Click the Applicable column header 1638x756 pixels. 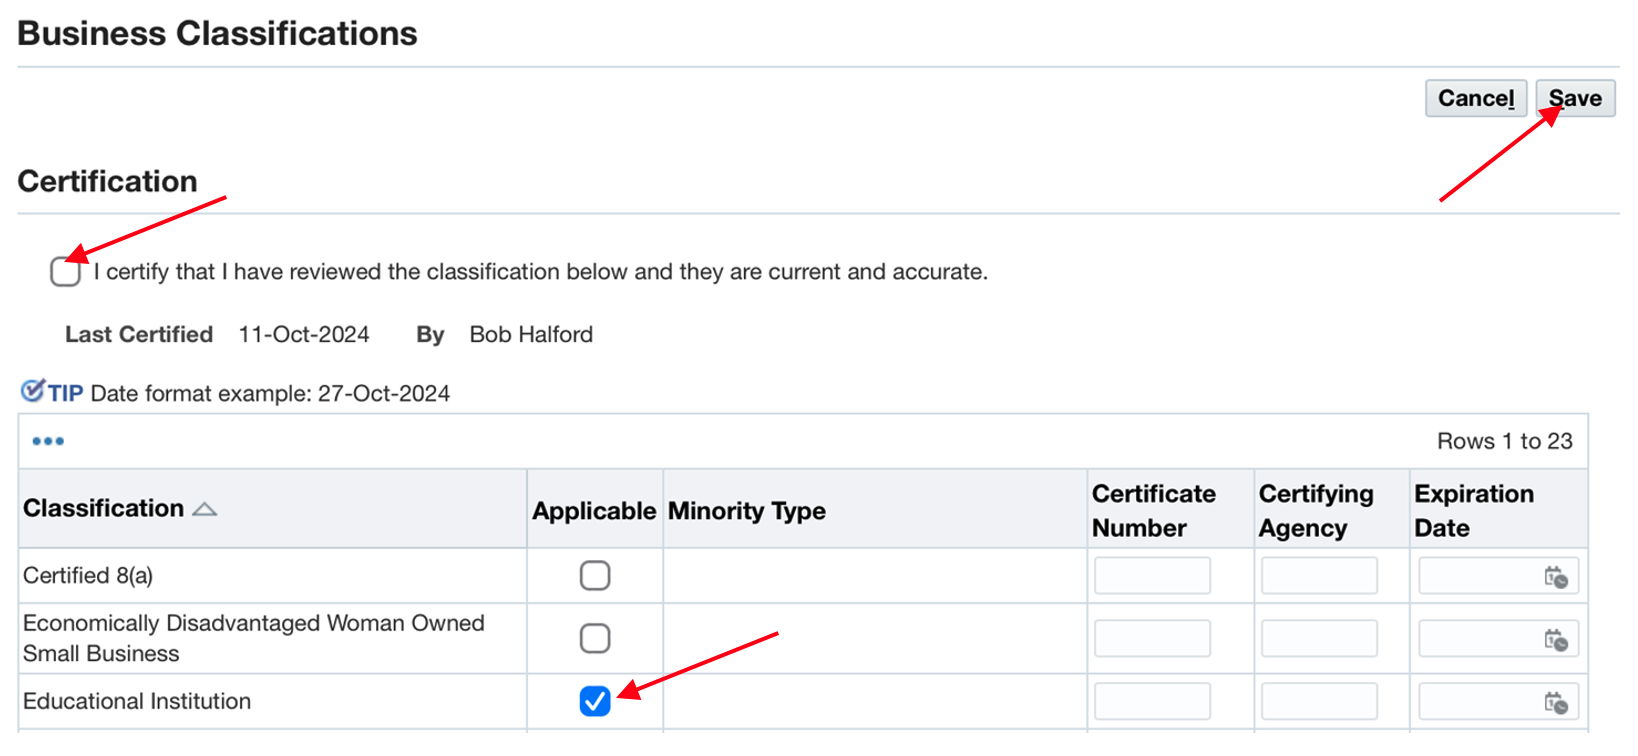pyautogui.click(x=594, y=511)
